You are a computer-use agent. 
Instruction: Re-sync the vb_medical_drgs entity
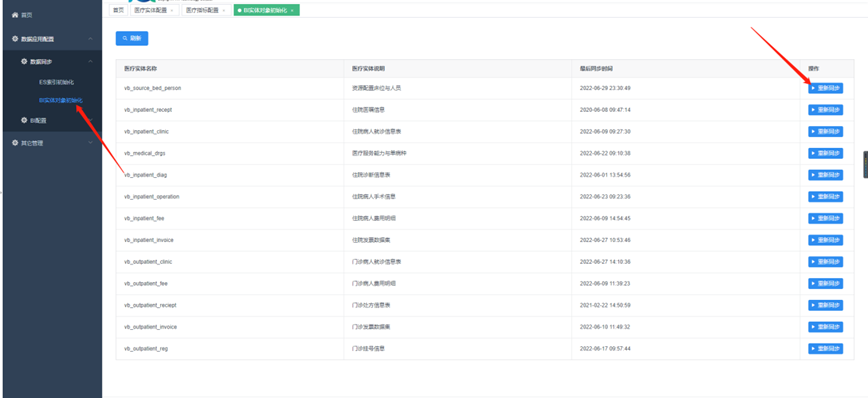[x=825, y=153]
